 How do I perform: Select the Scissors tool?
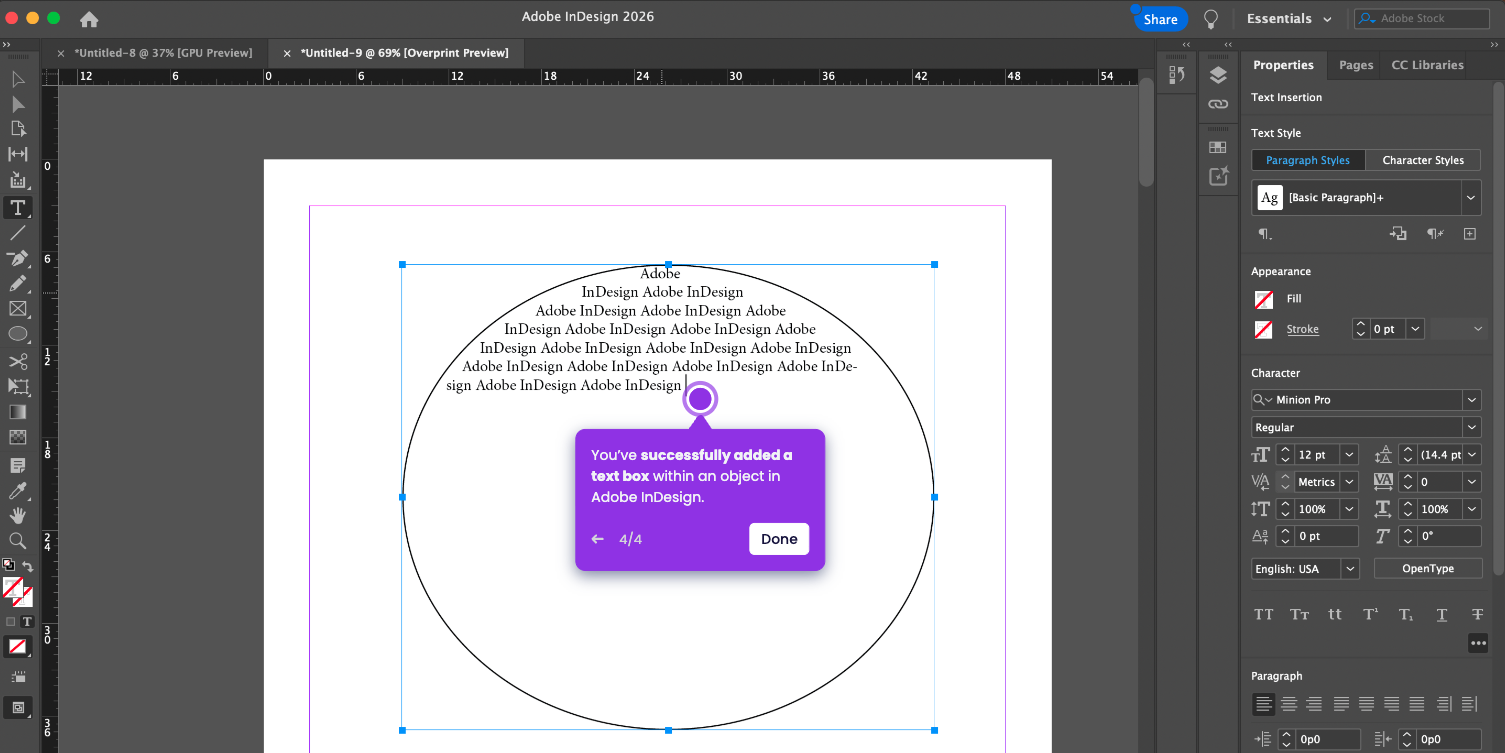point(18,361)
